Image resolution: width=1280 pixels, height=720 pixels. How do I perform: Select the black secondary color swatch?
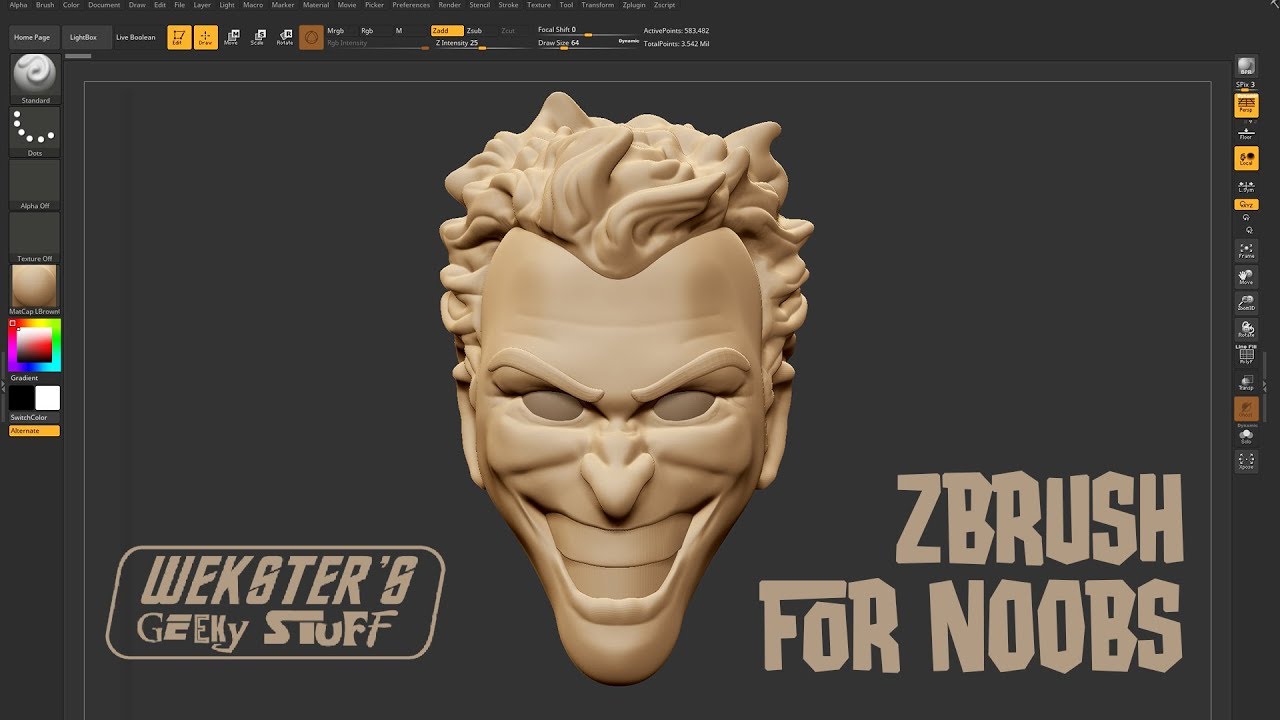click(x=22, y=398)
